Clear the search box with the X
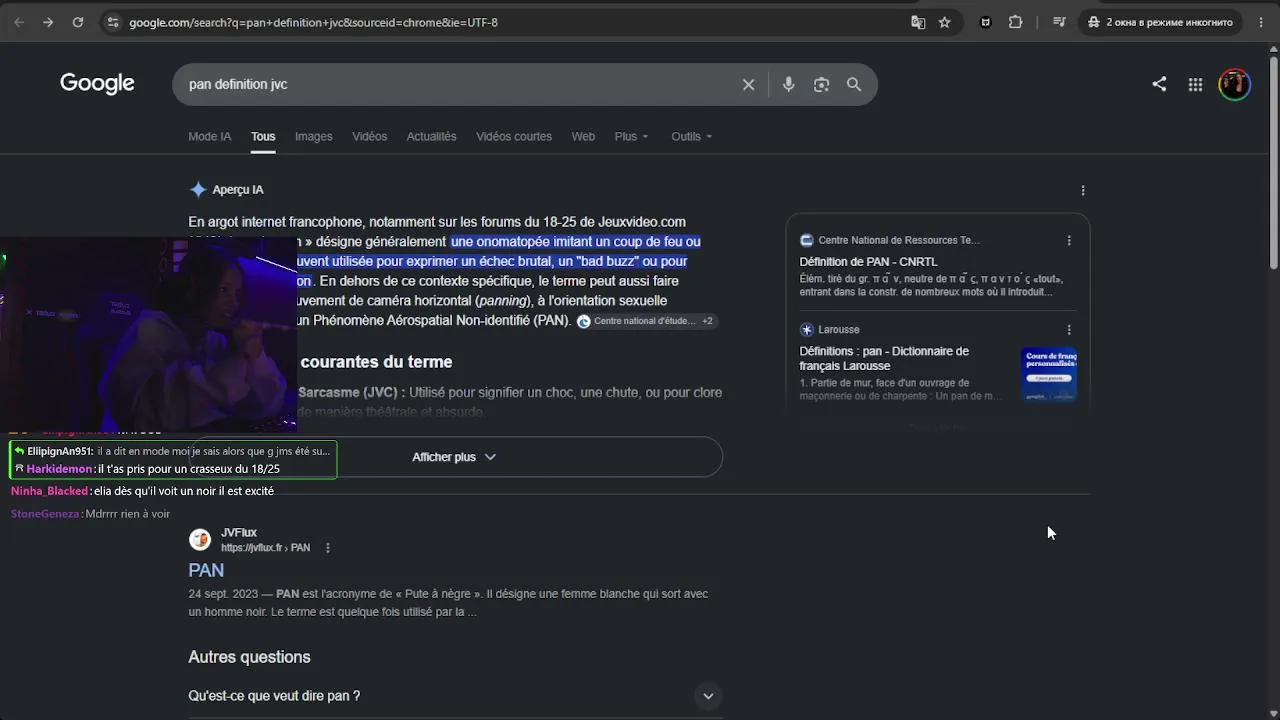The height and width of the screenshot is (720, 1280). click(748, 85)
